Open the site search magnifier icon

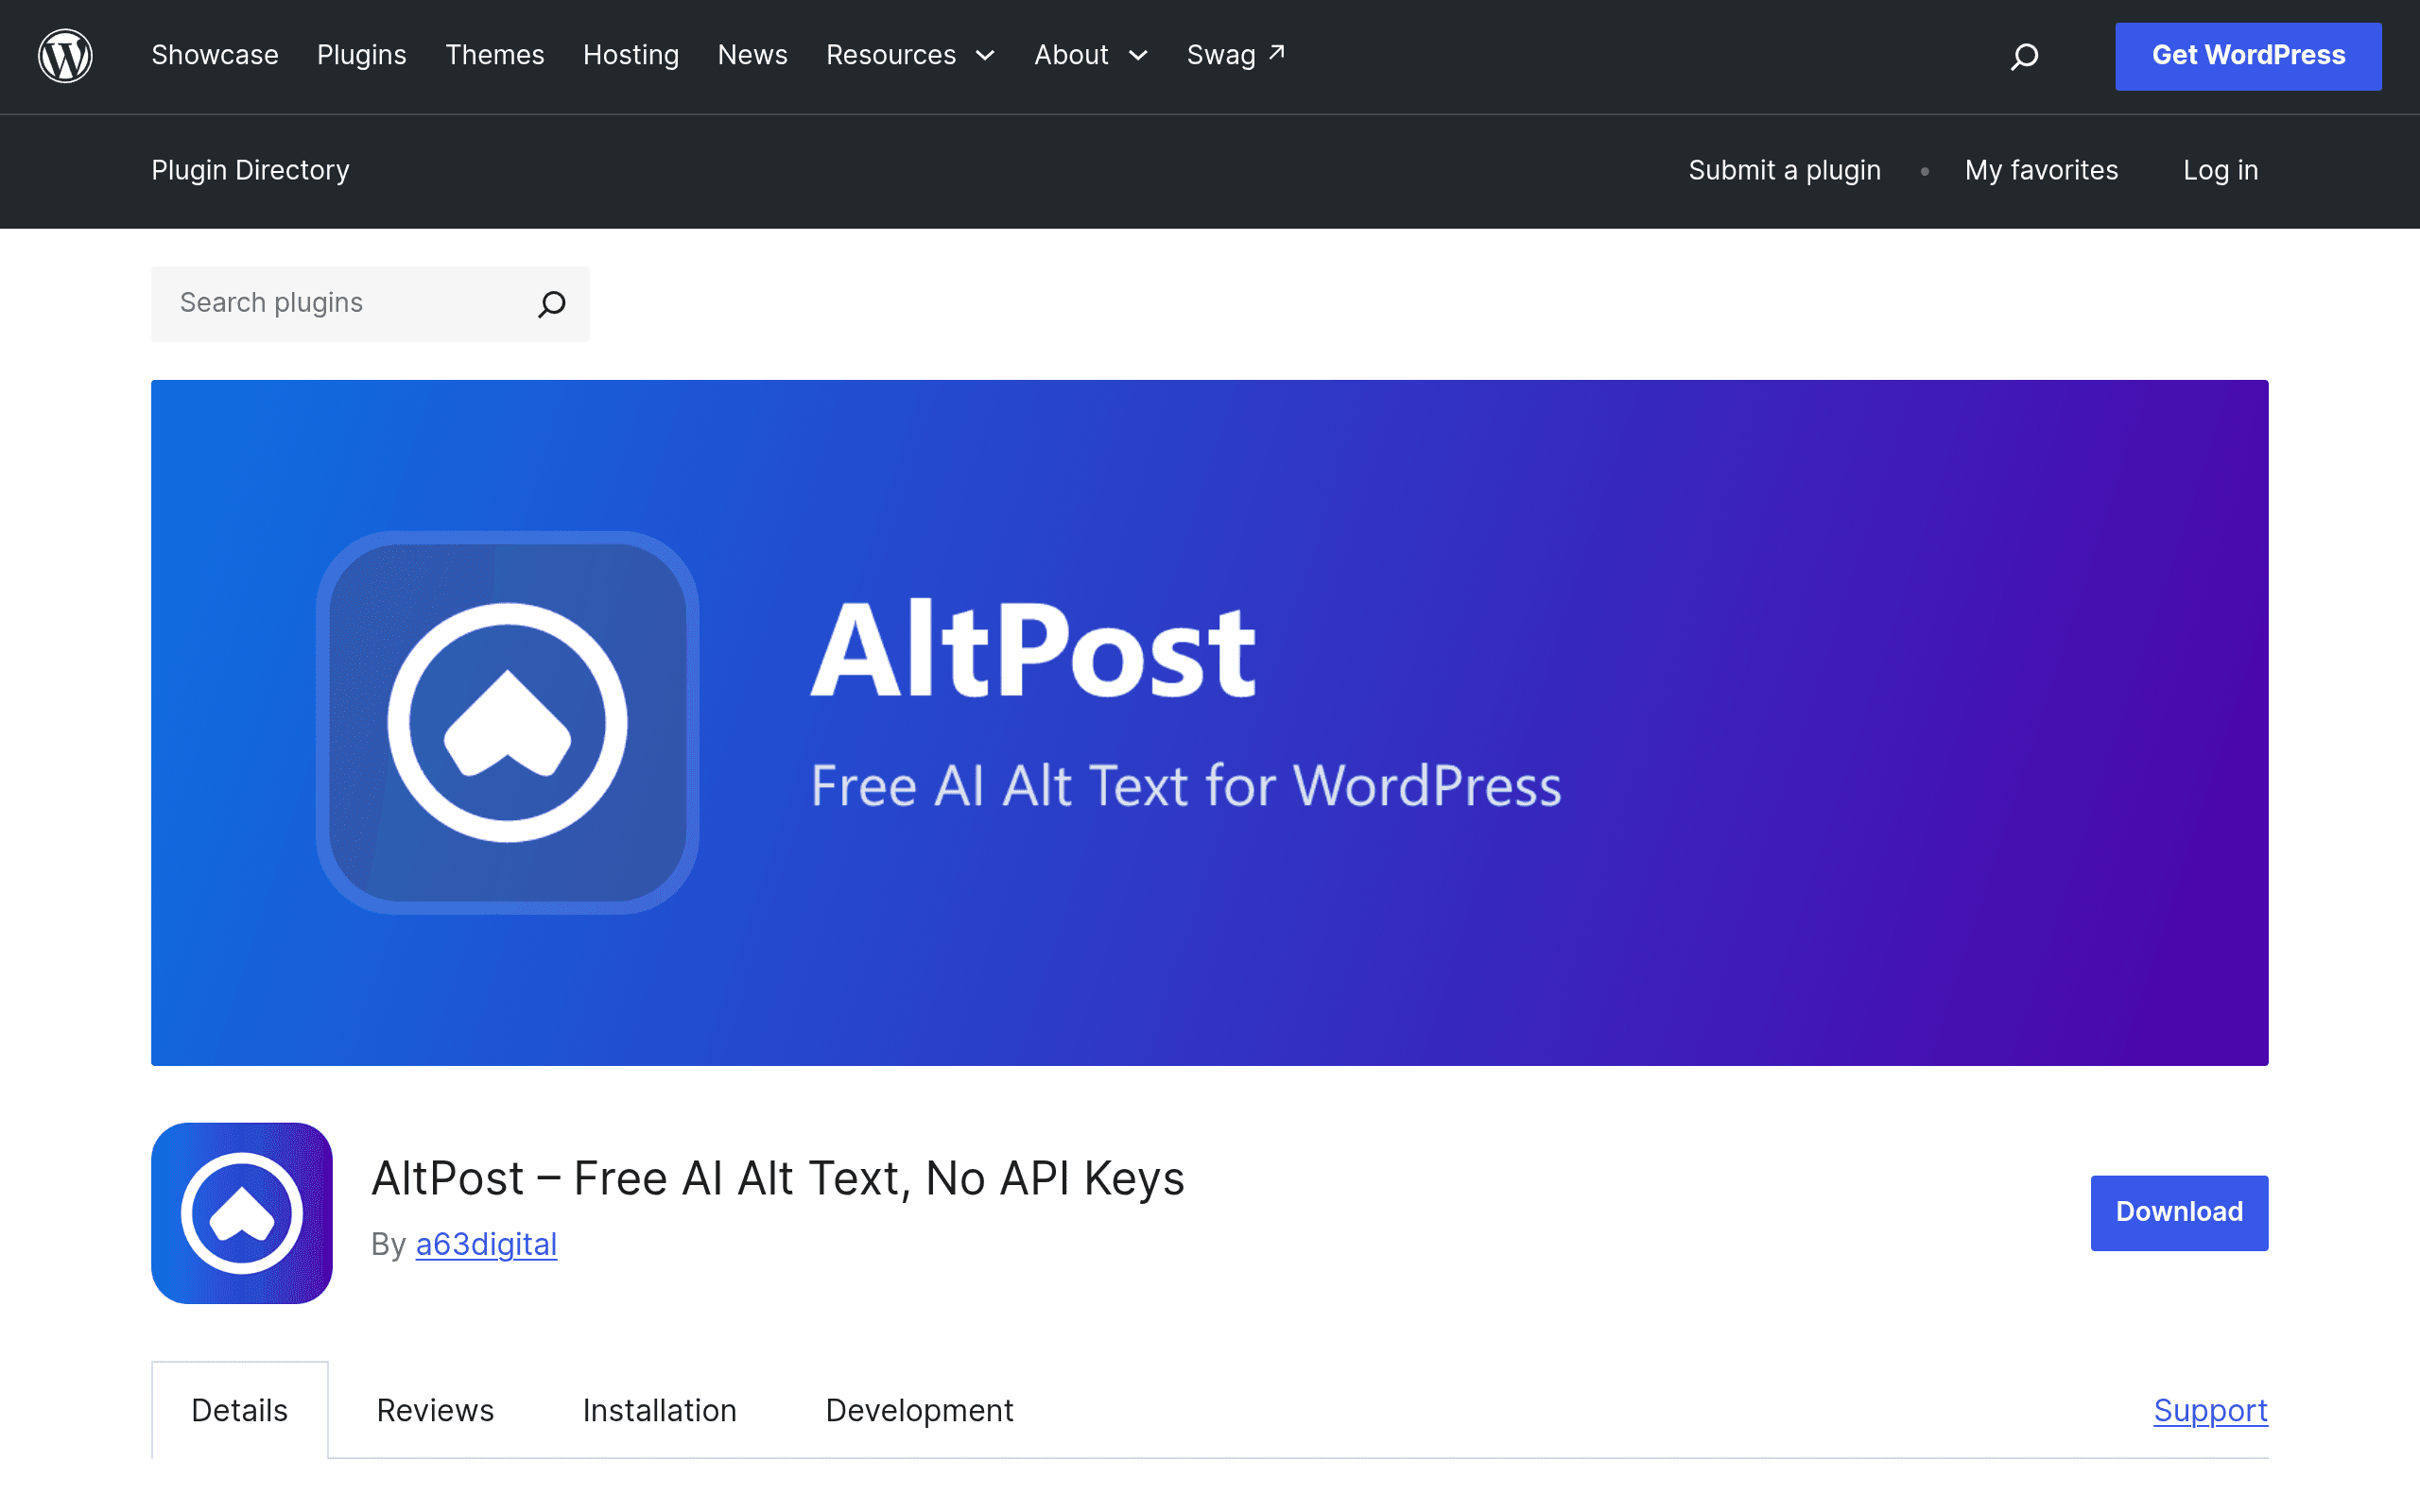click(2024, 56)
